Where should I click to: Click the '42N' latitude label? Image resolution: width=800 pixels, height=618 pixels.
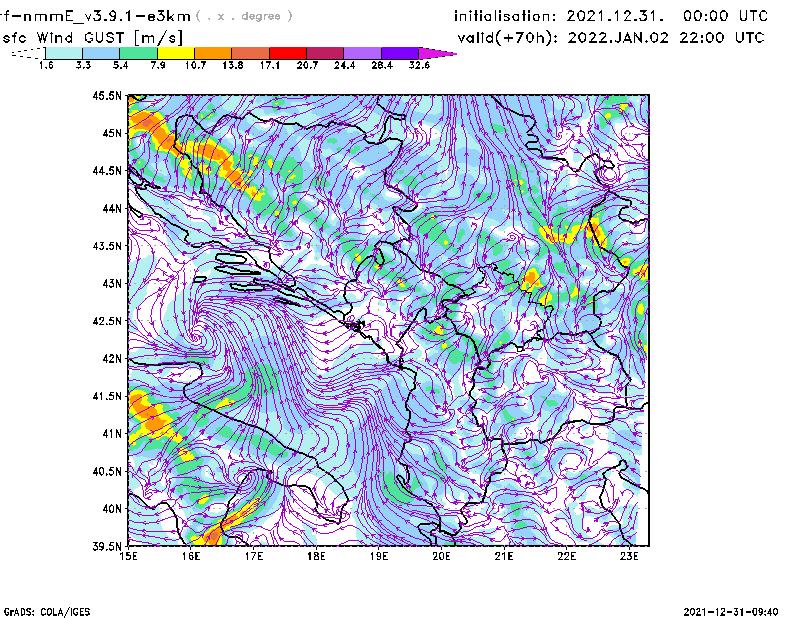[x=112, y=359]
